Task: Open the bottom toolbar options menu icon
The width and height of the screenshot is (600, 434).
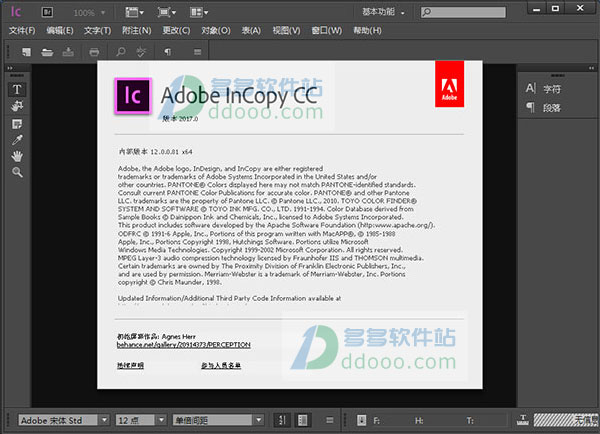Action: (329, 420)
